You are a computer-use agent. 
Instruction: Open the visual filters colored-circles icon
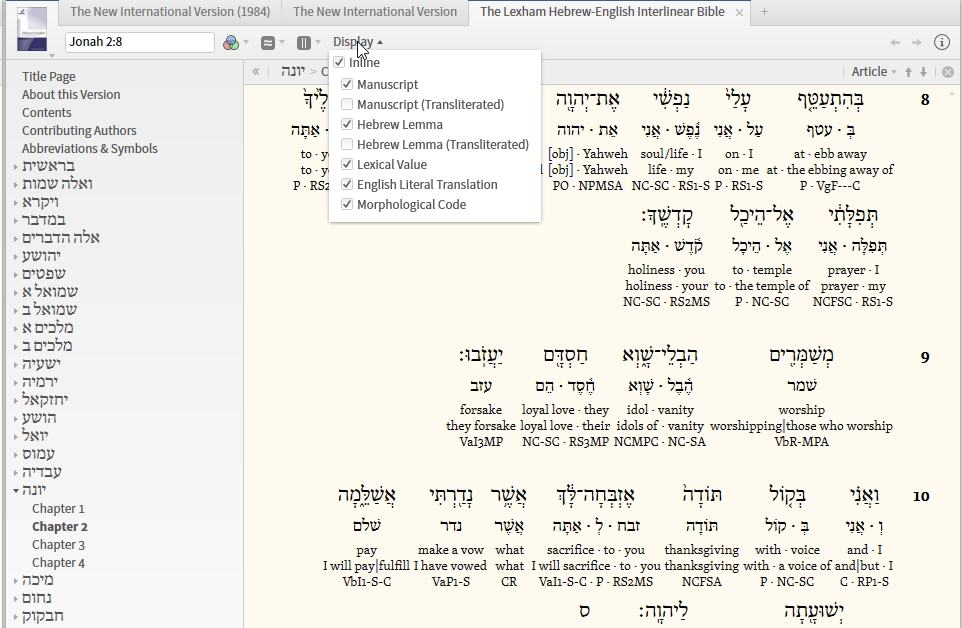[x=231, y=42]
